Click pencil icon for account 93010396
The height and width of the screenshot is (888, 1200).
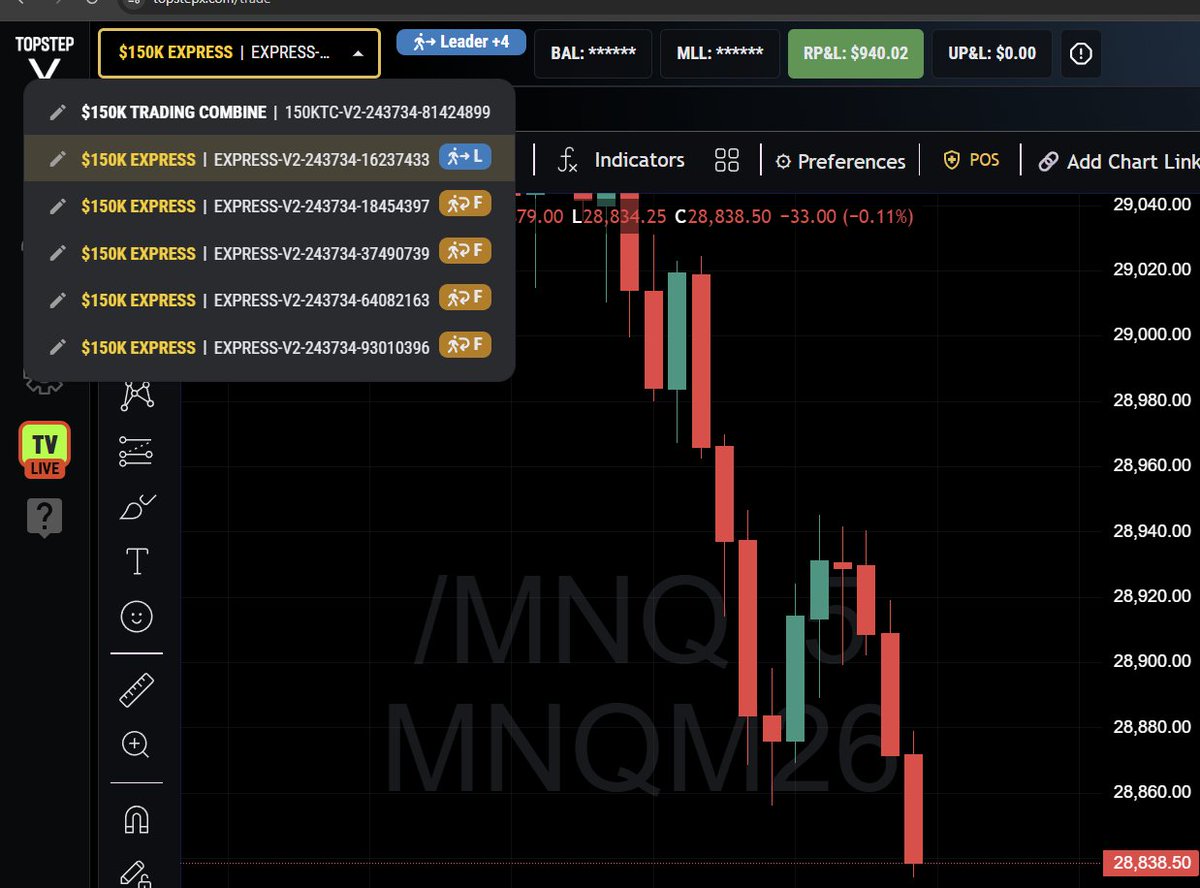tap(59, 347)
